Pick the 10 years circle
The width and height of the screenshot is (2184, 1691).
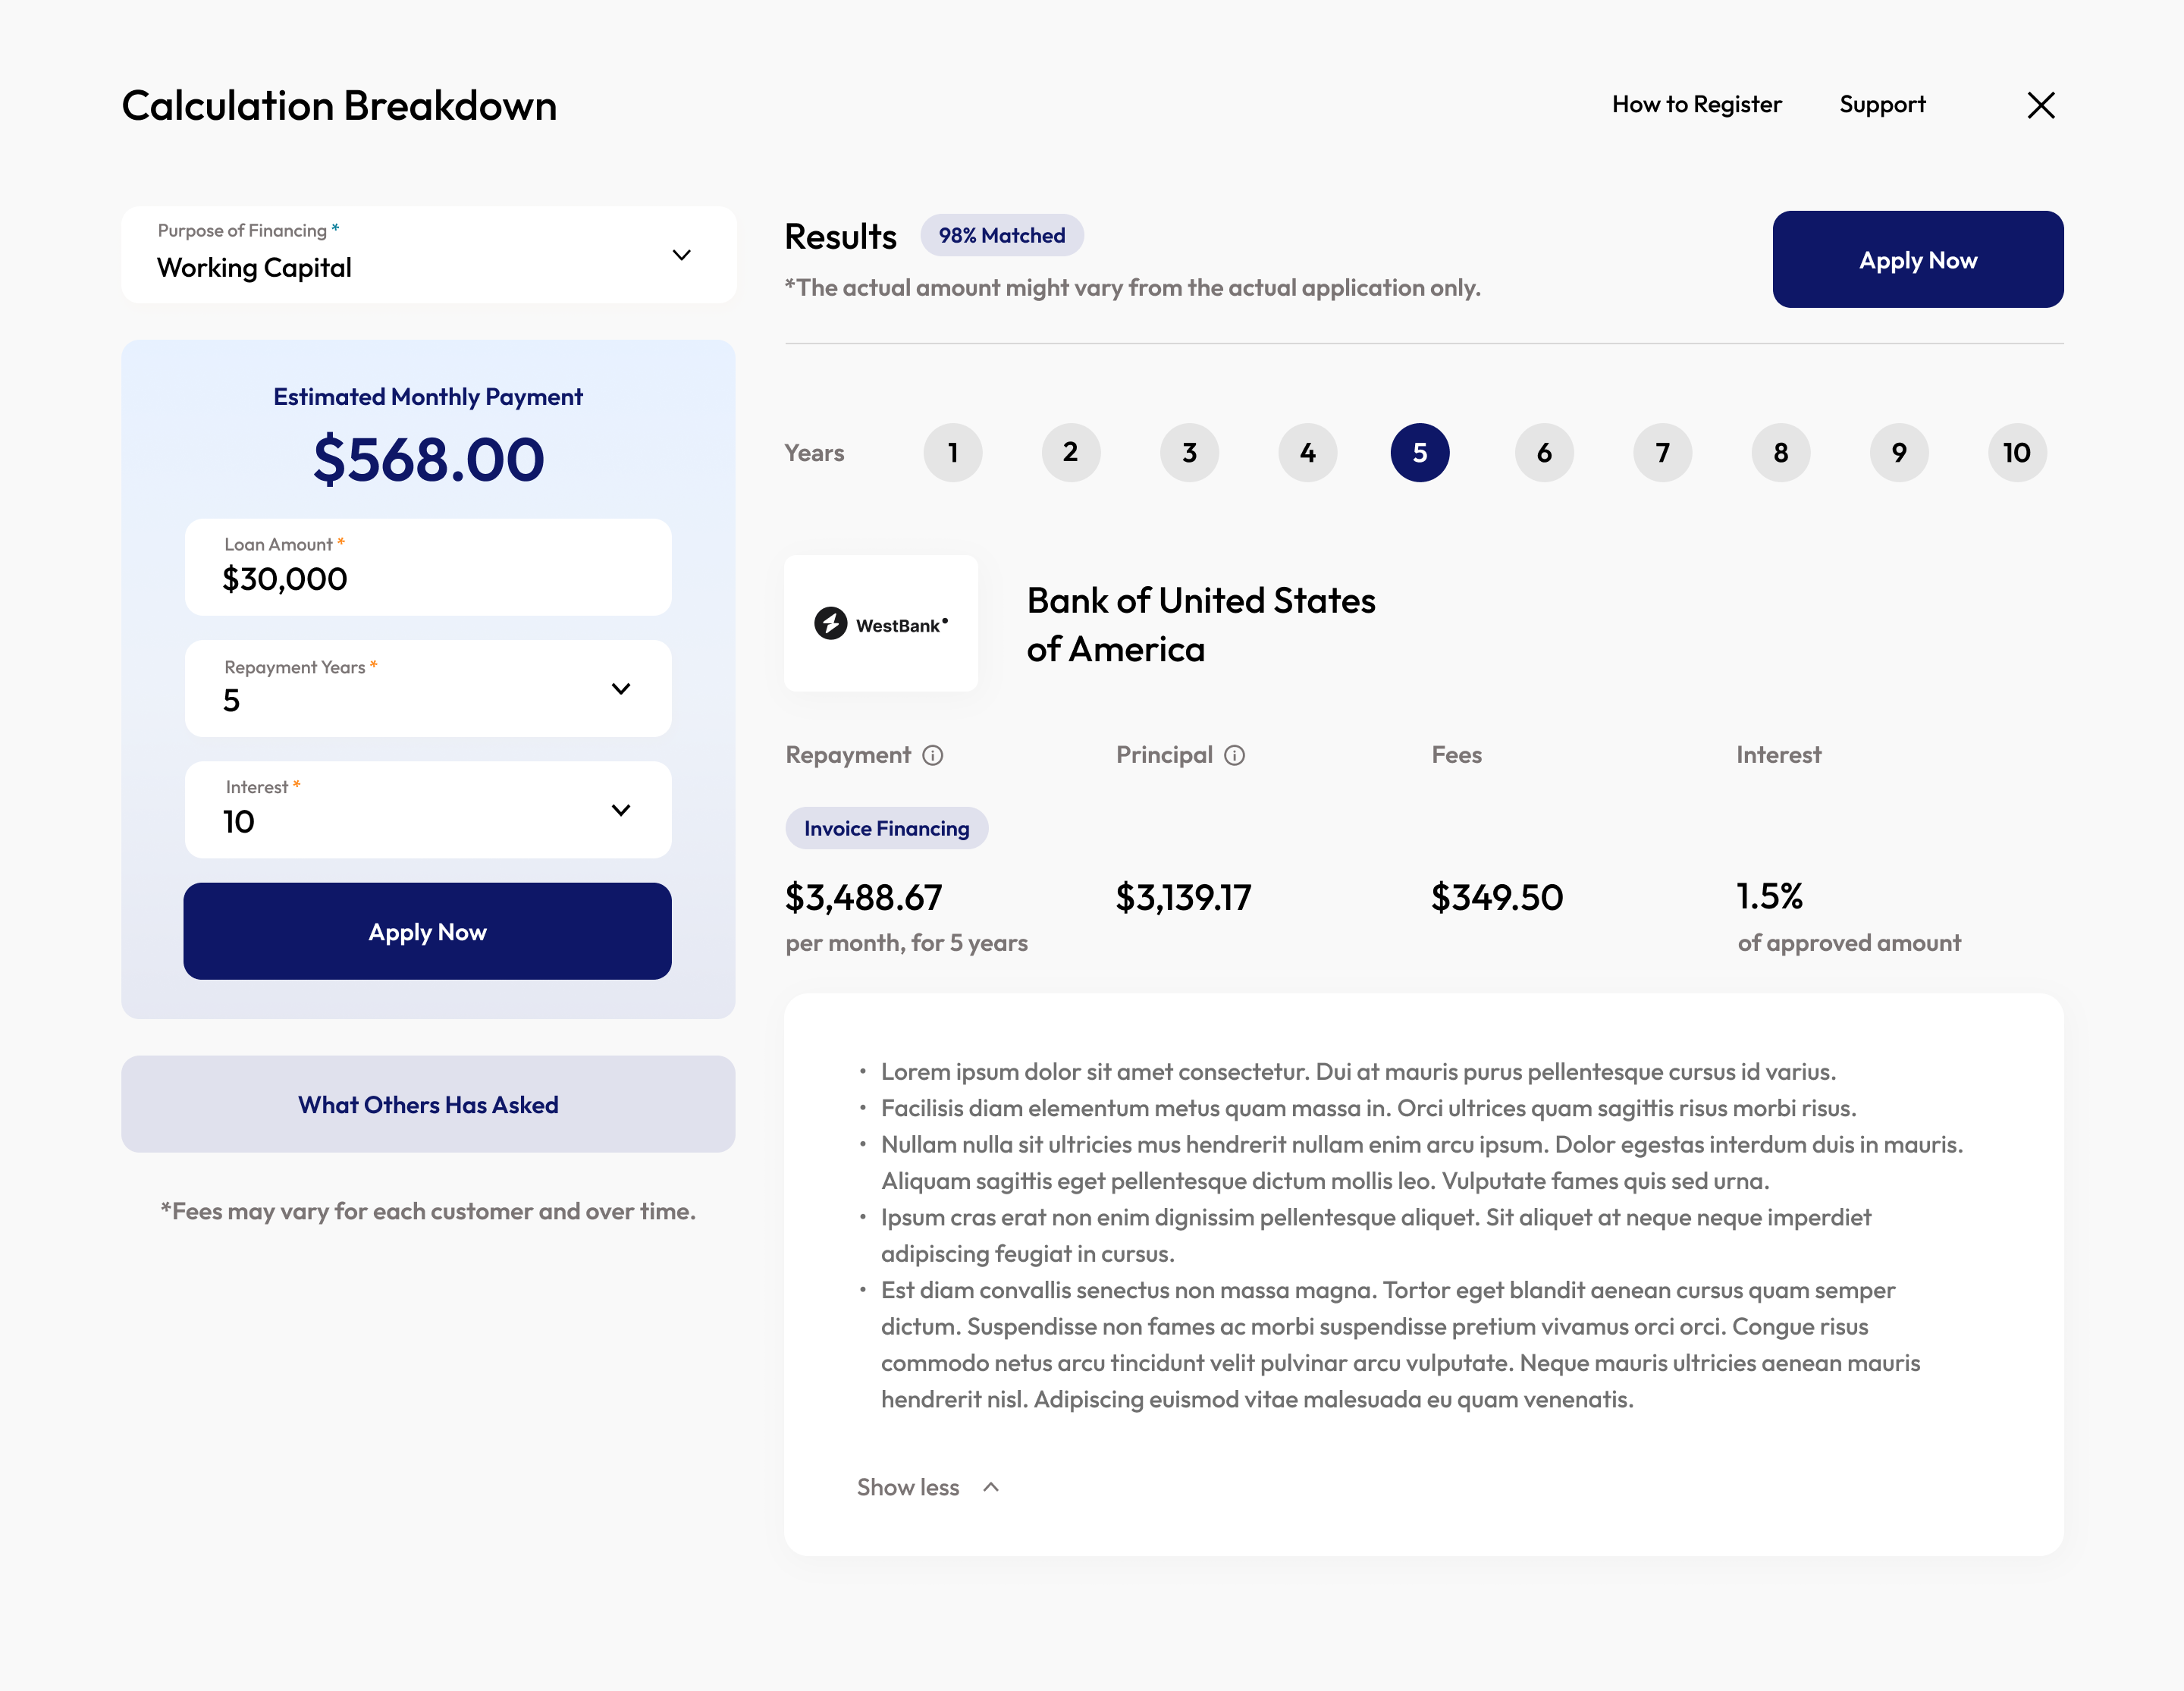tap(2016, 453)
